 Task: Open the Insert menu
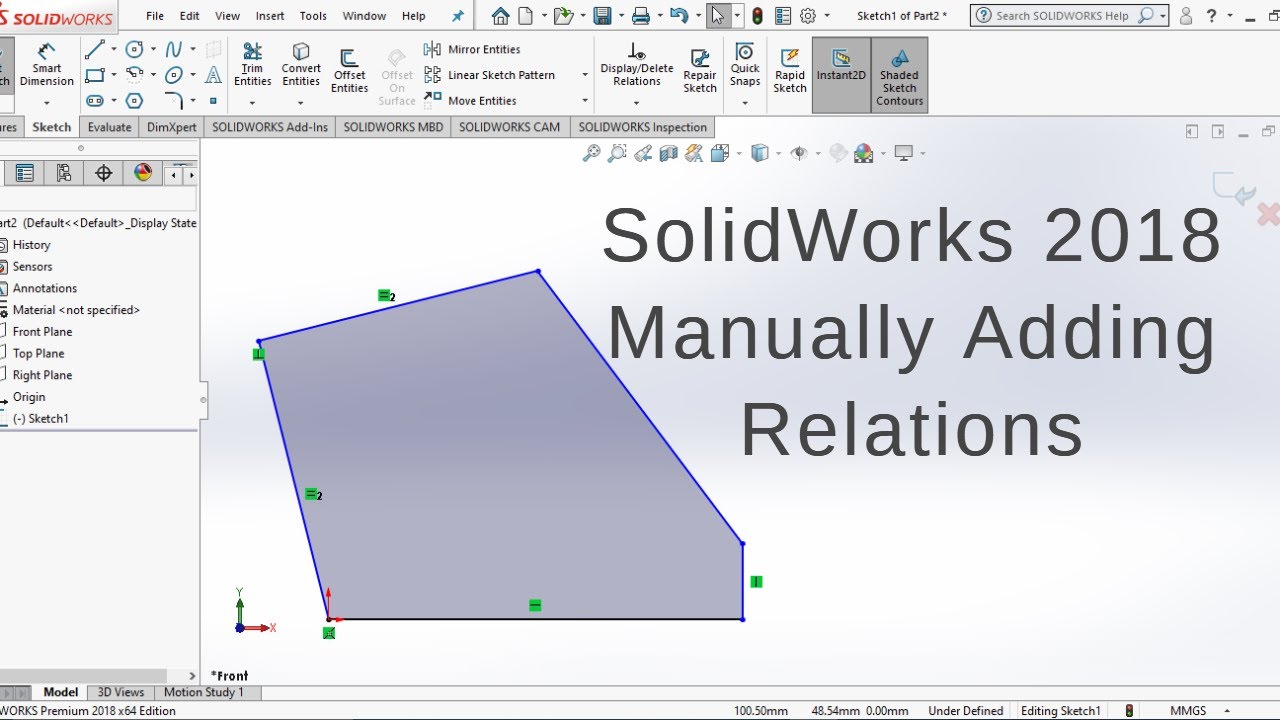tap(270, 16)
